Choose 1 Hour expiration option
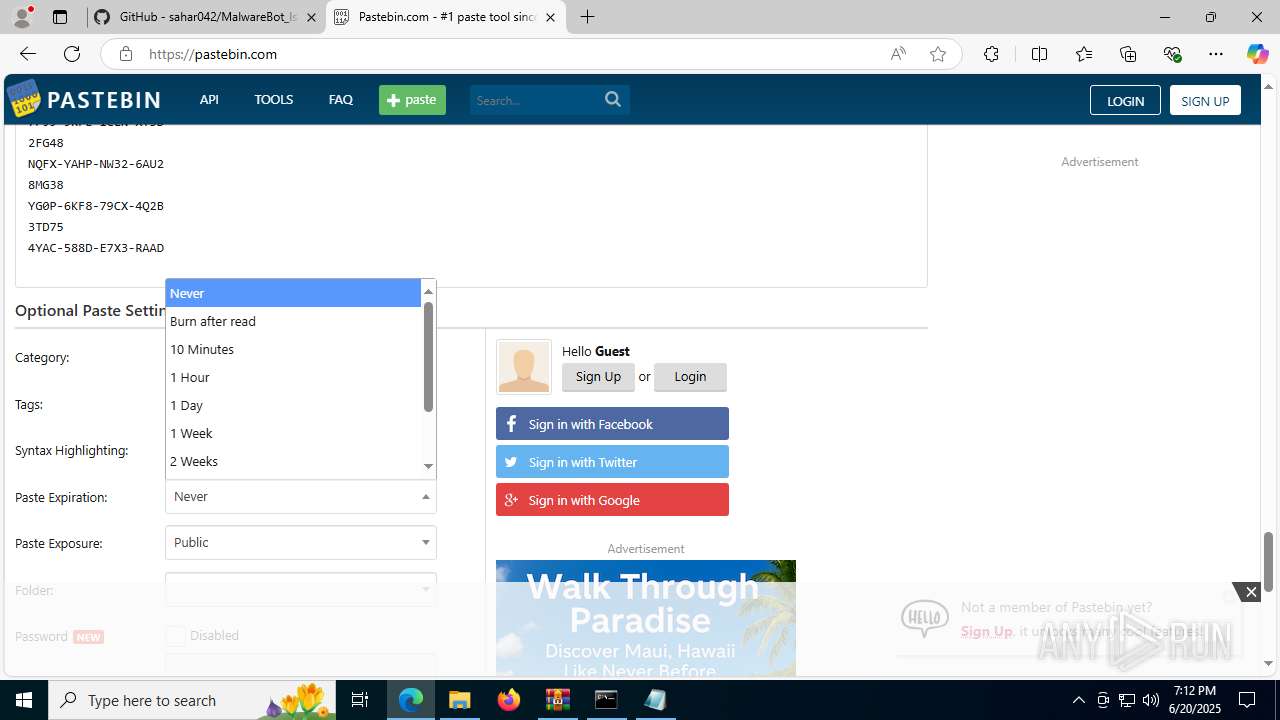The height and width of the screenshot is (720, 1280). tap(293, 377)
